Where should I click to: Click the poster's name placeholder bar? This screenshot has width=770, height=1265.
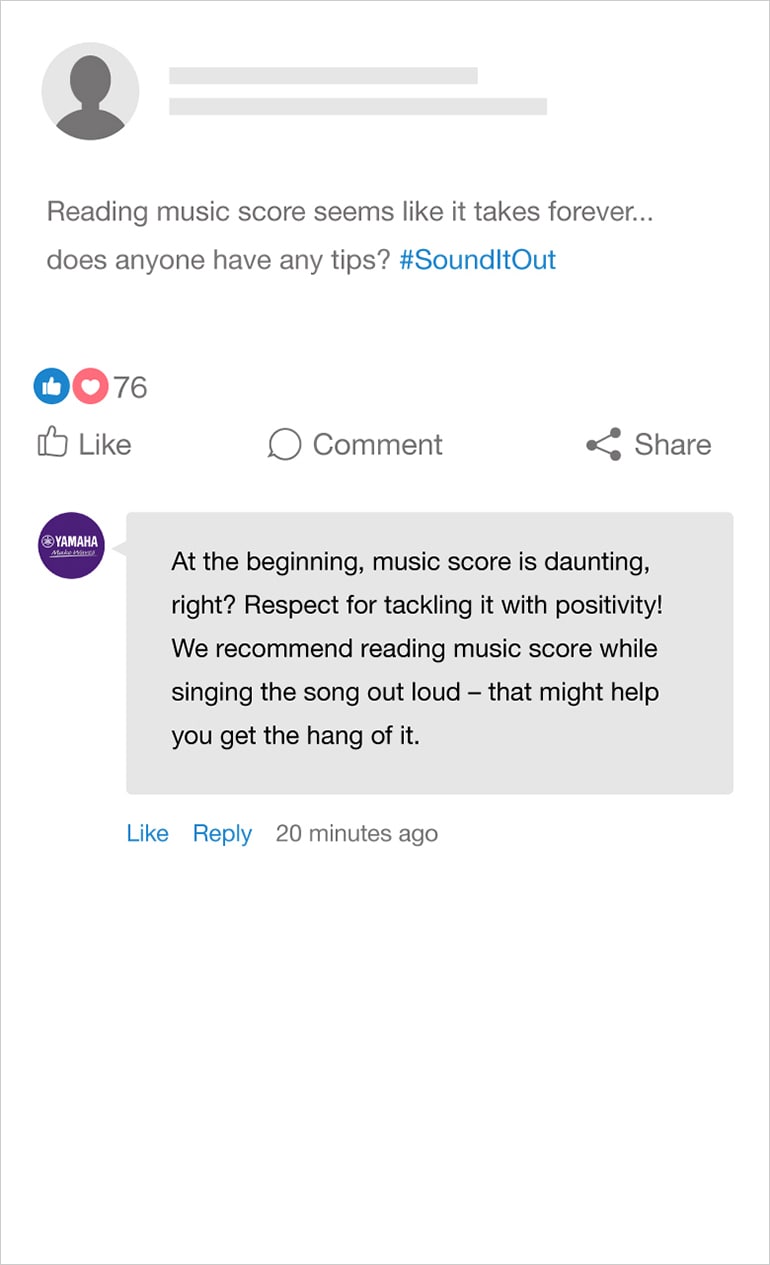pos(323,76)
